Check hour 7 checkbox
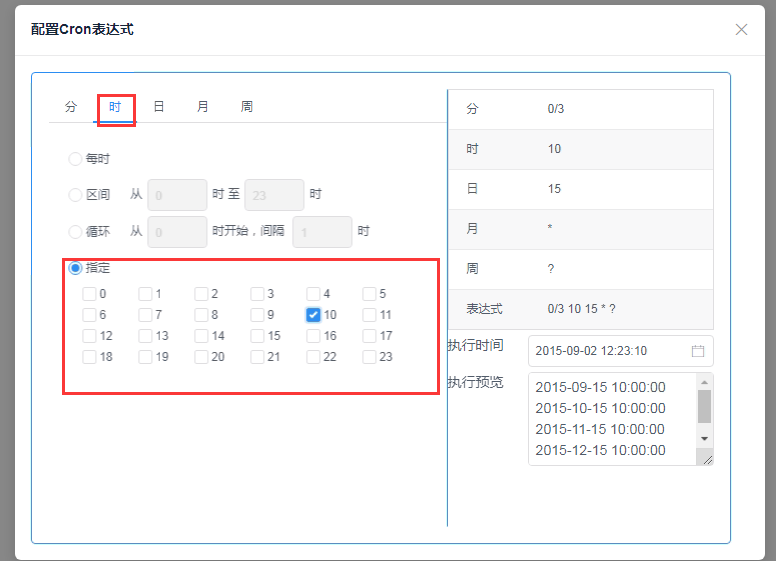The image size is (776, 561). coord(145,315)
